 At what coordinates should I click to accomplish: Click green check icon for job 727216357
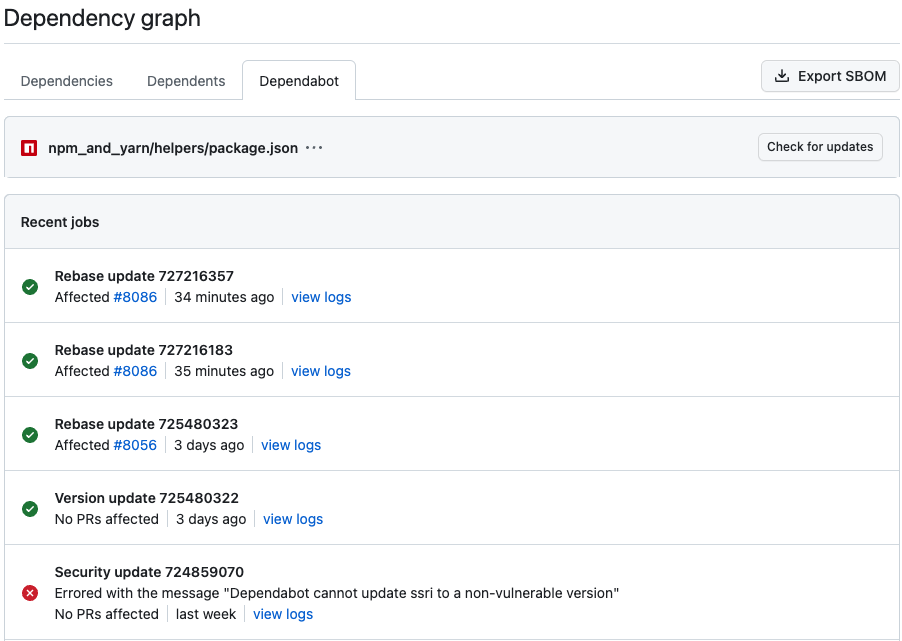30,287
